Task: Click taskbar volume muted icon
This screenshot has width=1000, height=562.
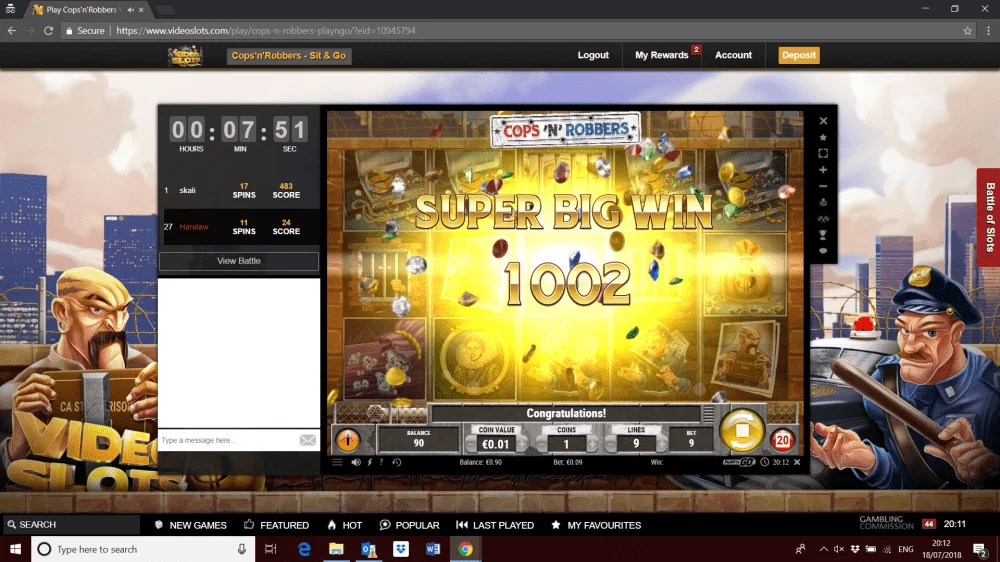Action: (x=839, y=549)
